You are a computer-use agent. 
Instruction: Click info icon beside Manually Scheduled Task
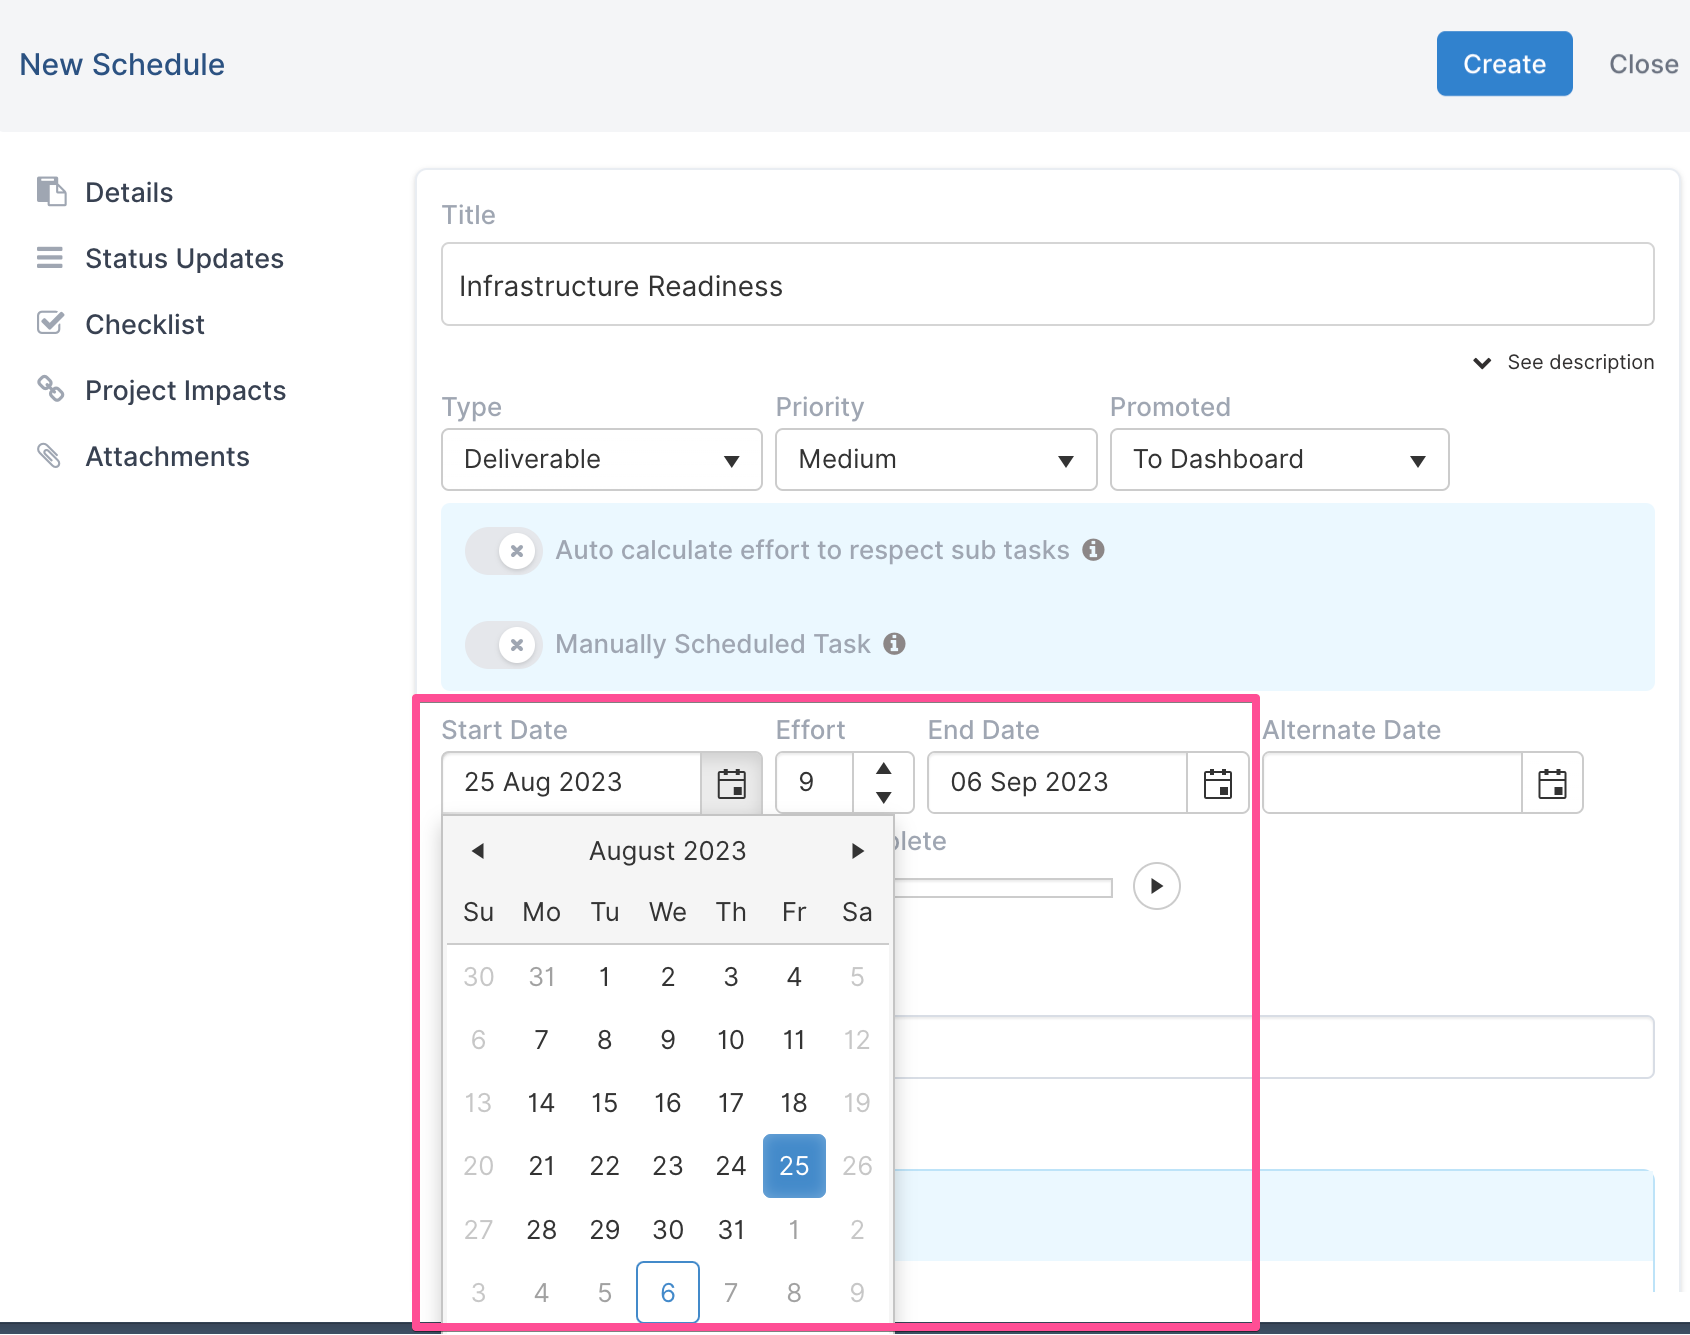point(895,644)
